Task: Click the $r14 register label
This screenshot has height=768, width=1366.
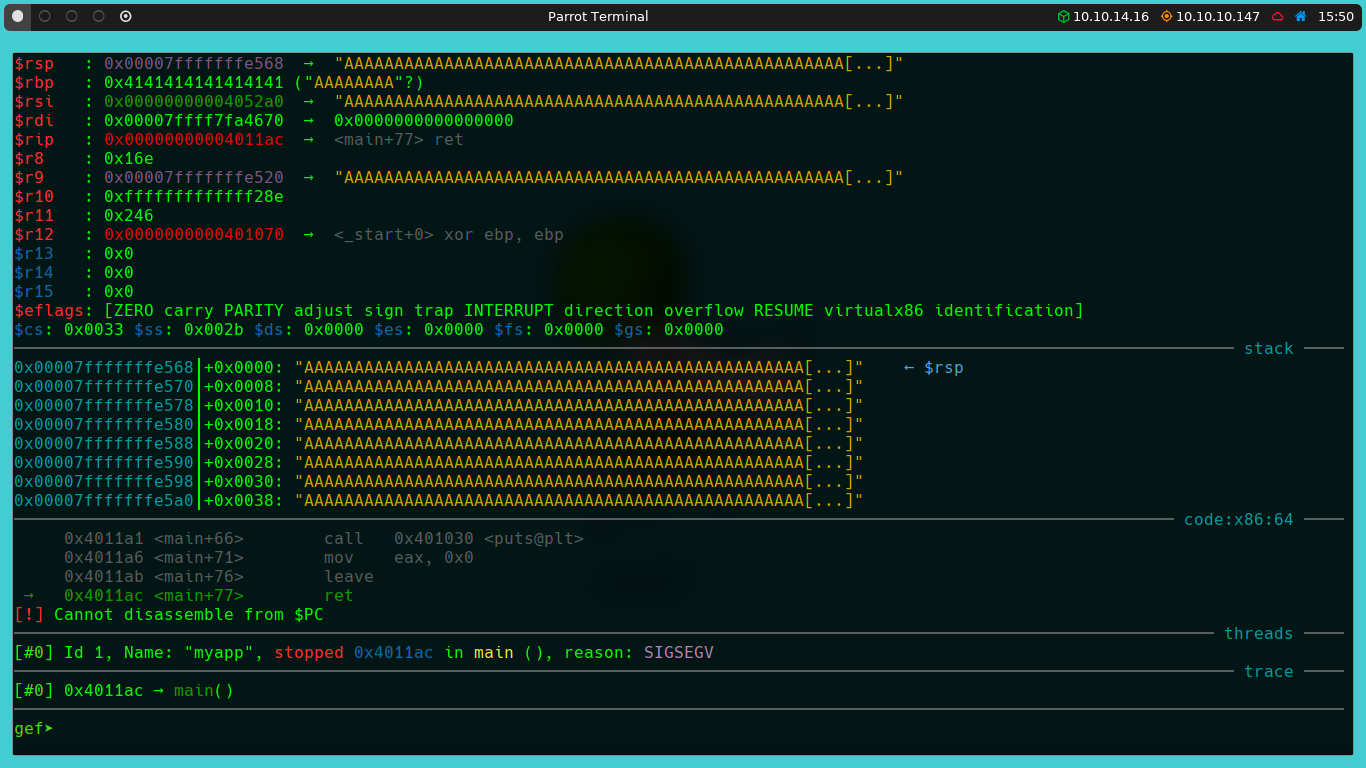Action: click(34, 273)
